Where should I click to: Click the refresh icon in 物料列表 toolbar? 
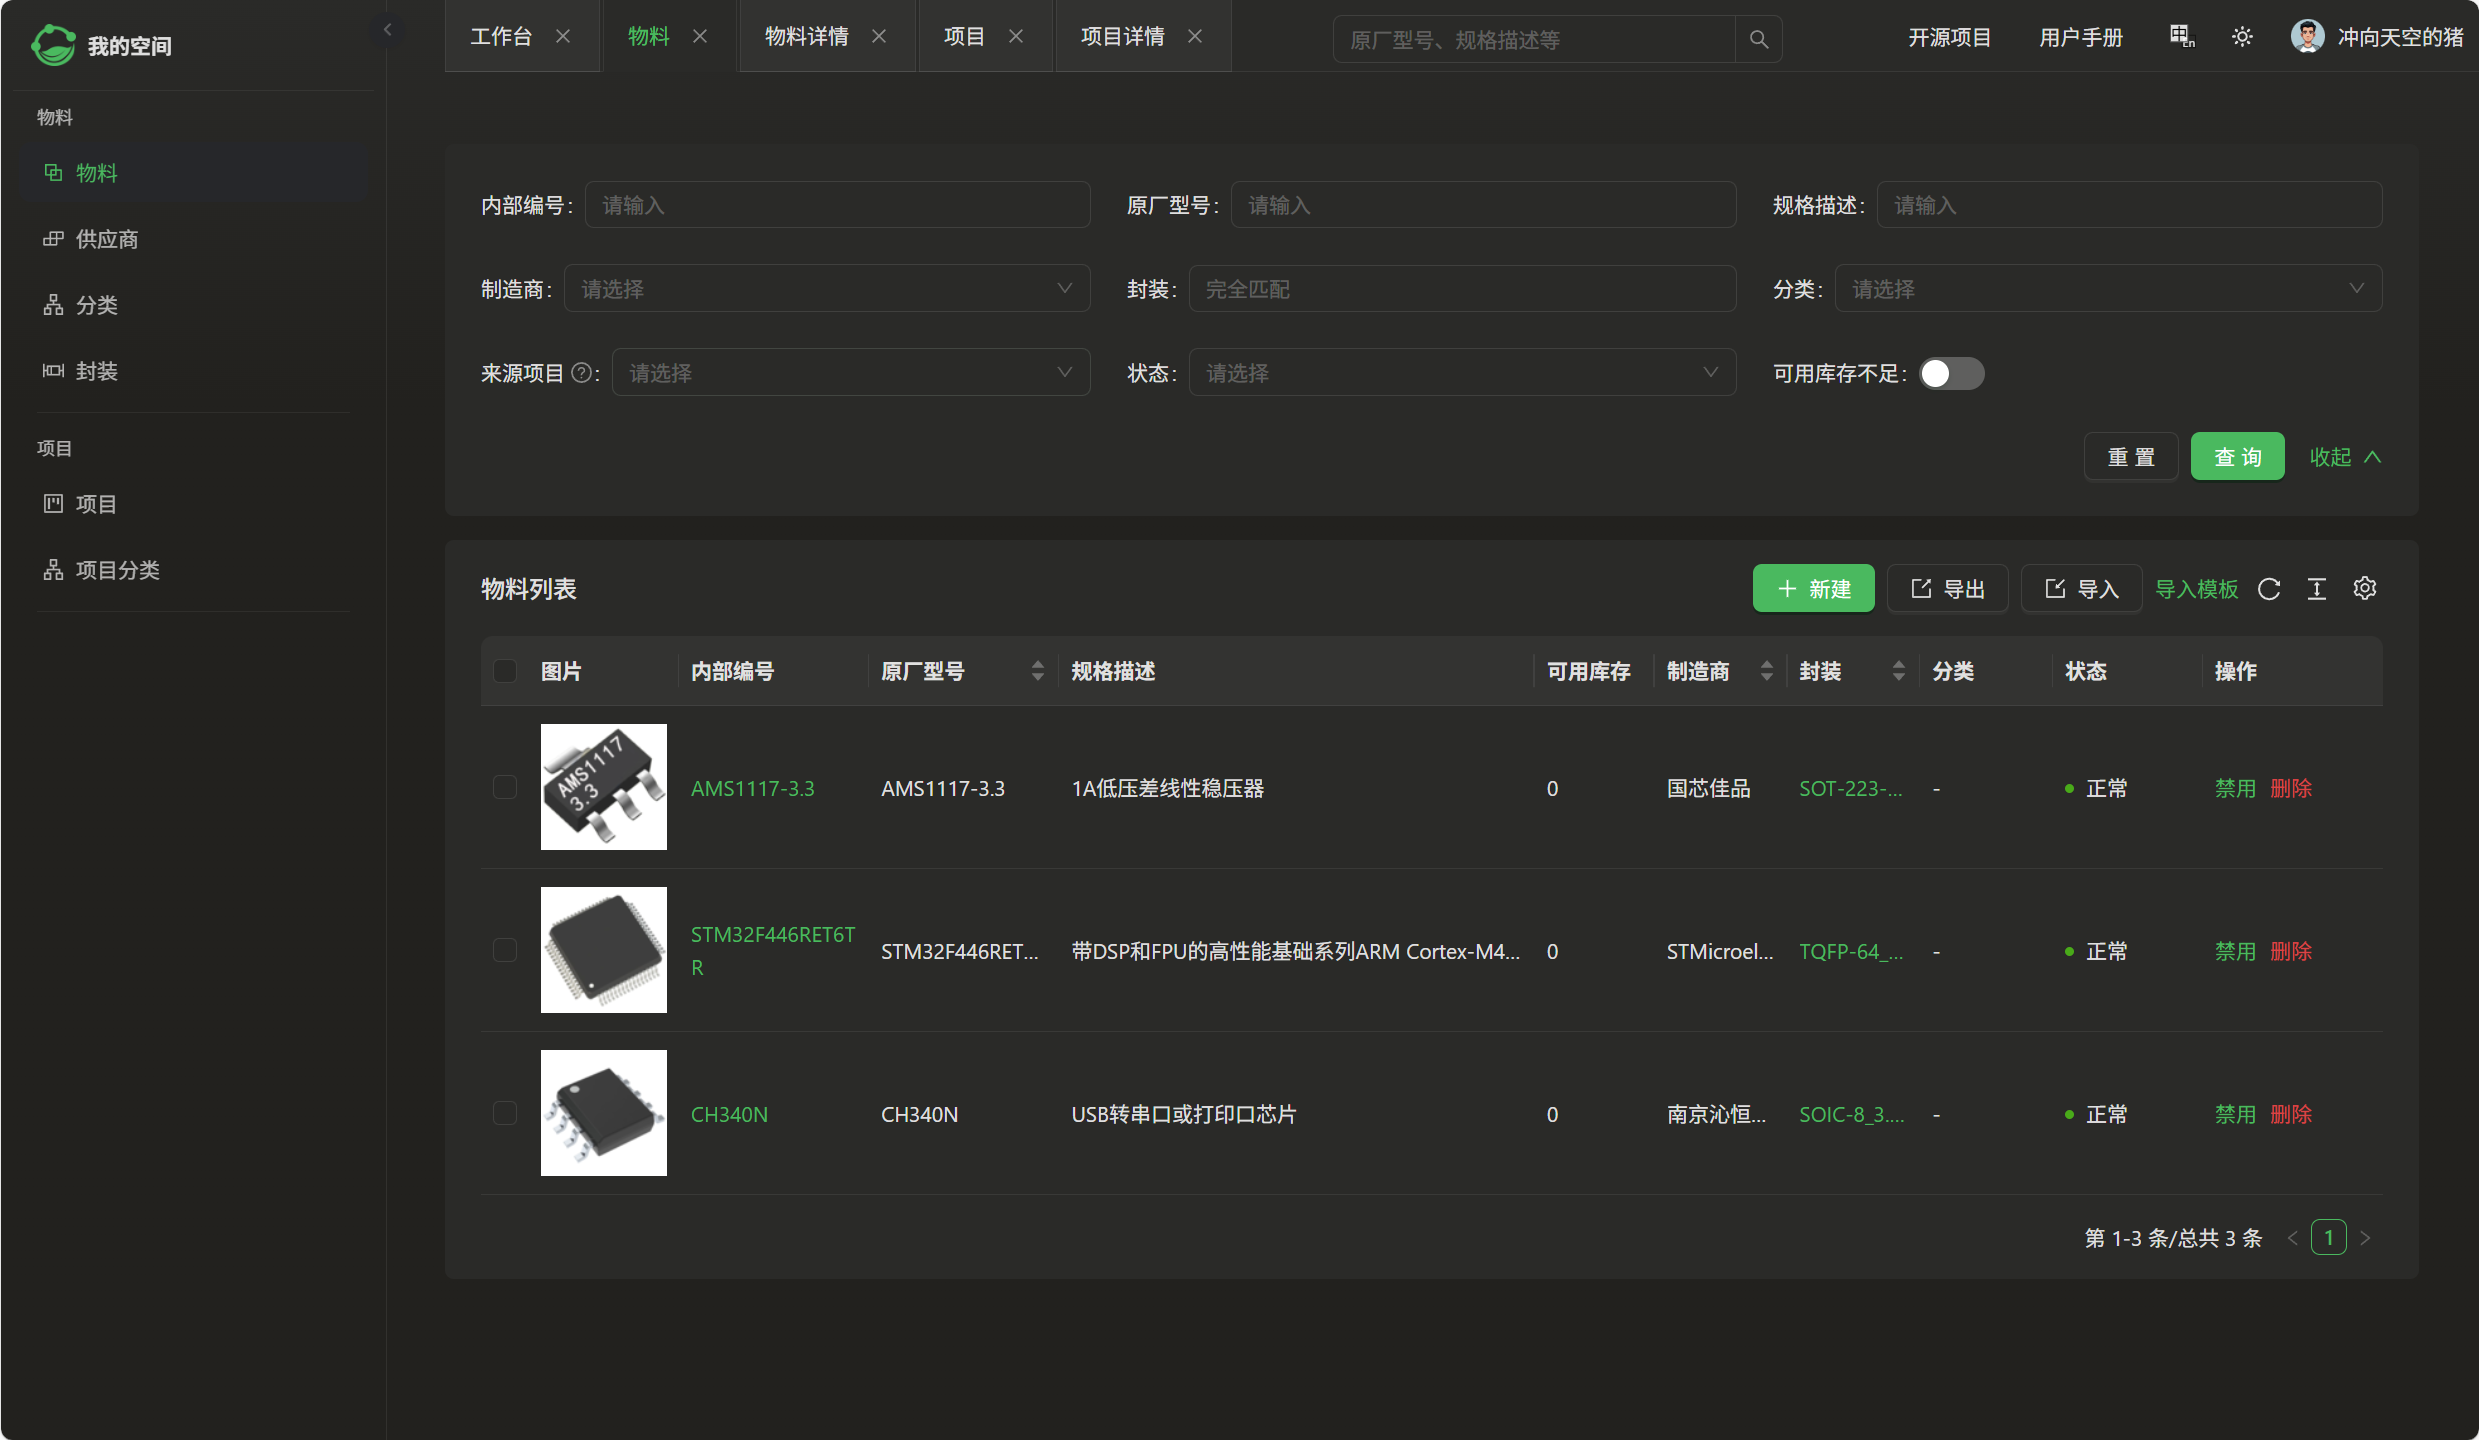tap(2269, 589)
